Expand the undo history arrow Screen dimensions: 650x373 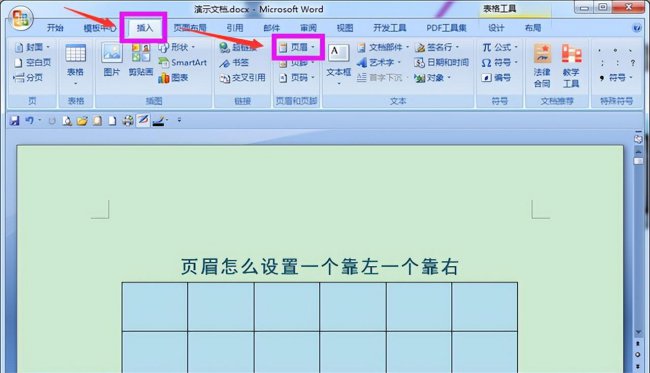coord(40,121)
